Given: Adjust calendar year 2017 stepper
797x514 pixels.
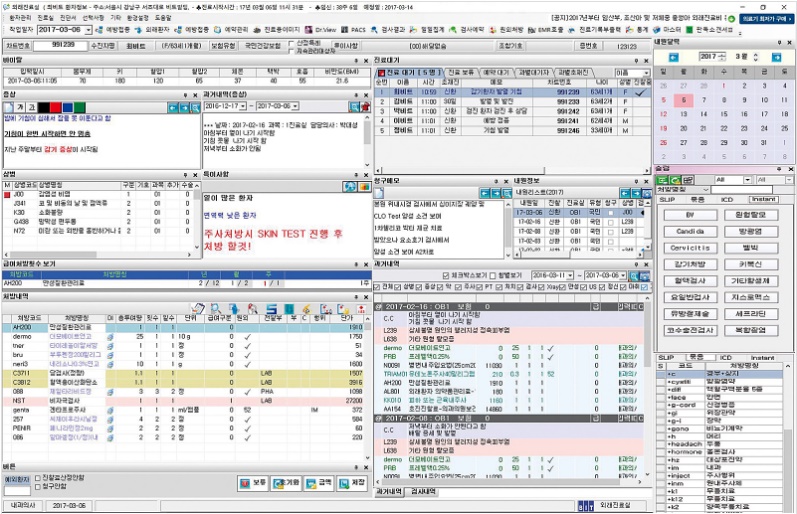Looking at the screenshot, I should point(722,57).
